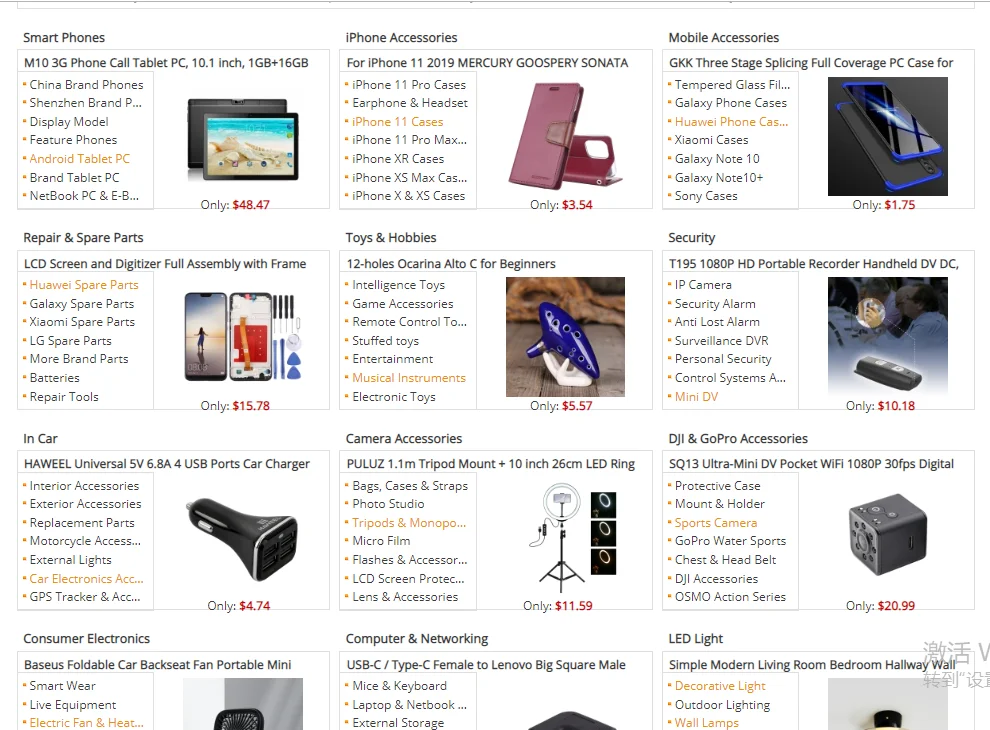Open the Android Tablet PC category
The width and height of the screenshot is (990, 730).
click(x=80, y=159)
